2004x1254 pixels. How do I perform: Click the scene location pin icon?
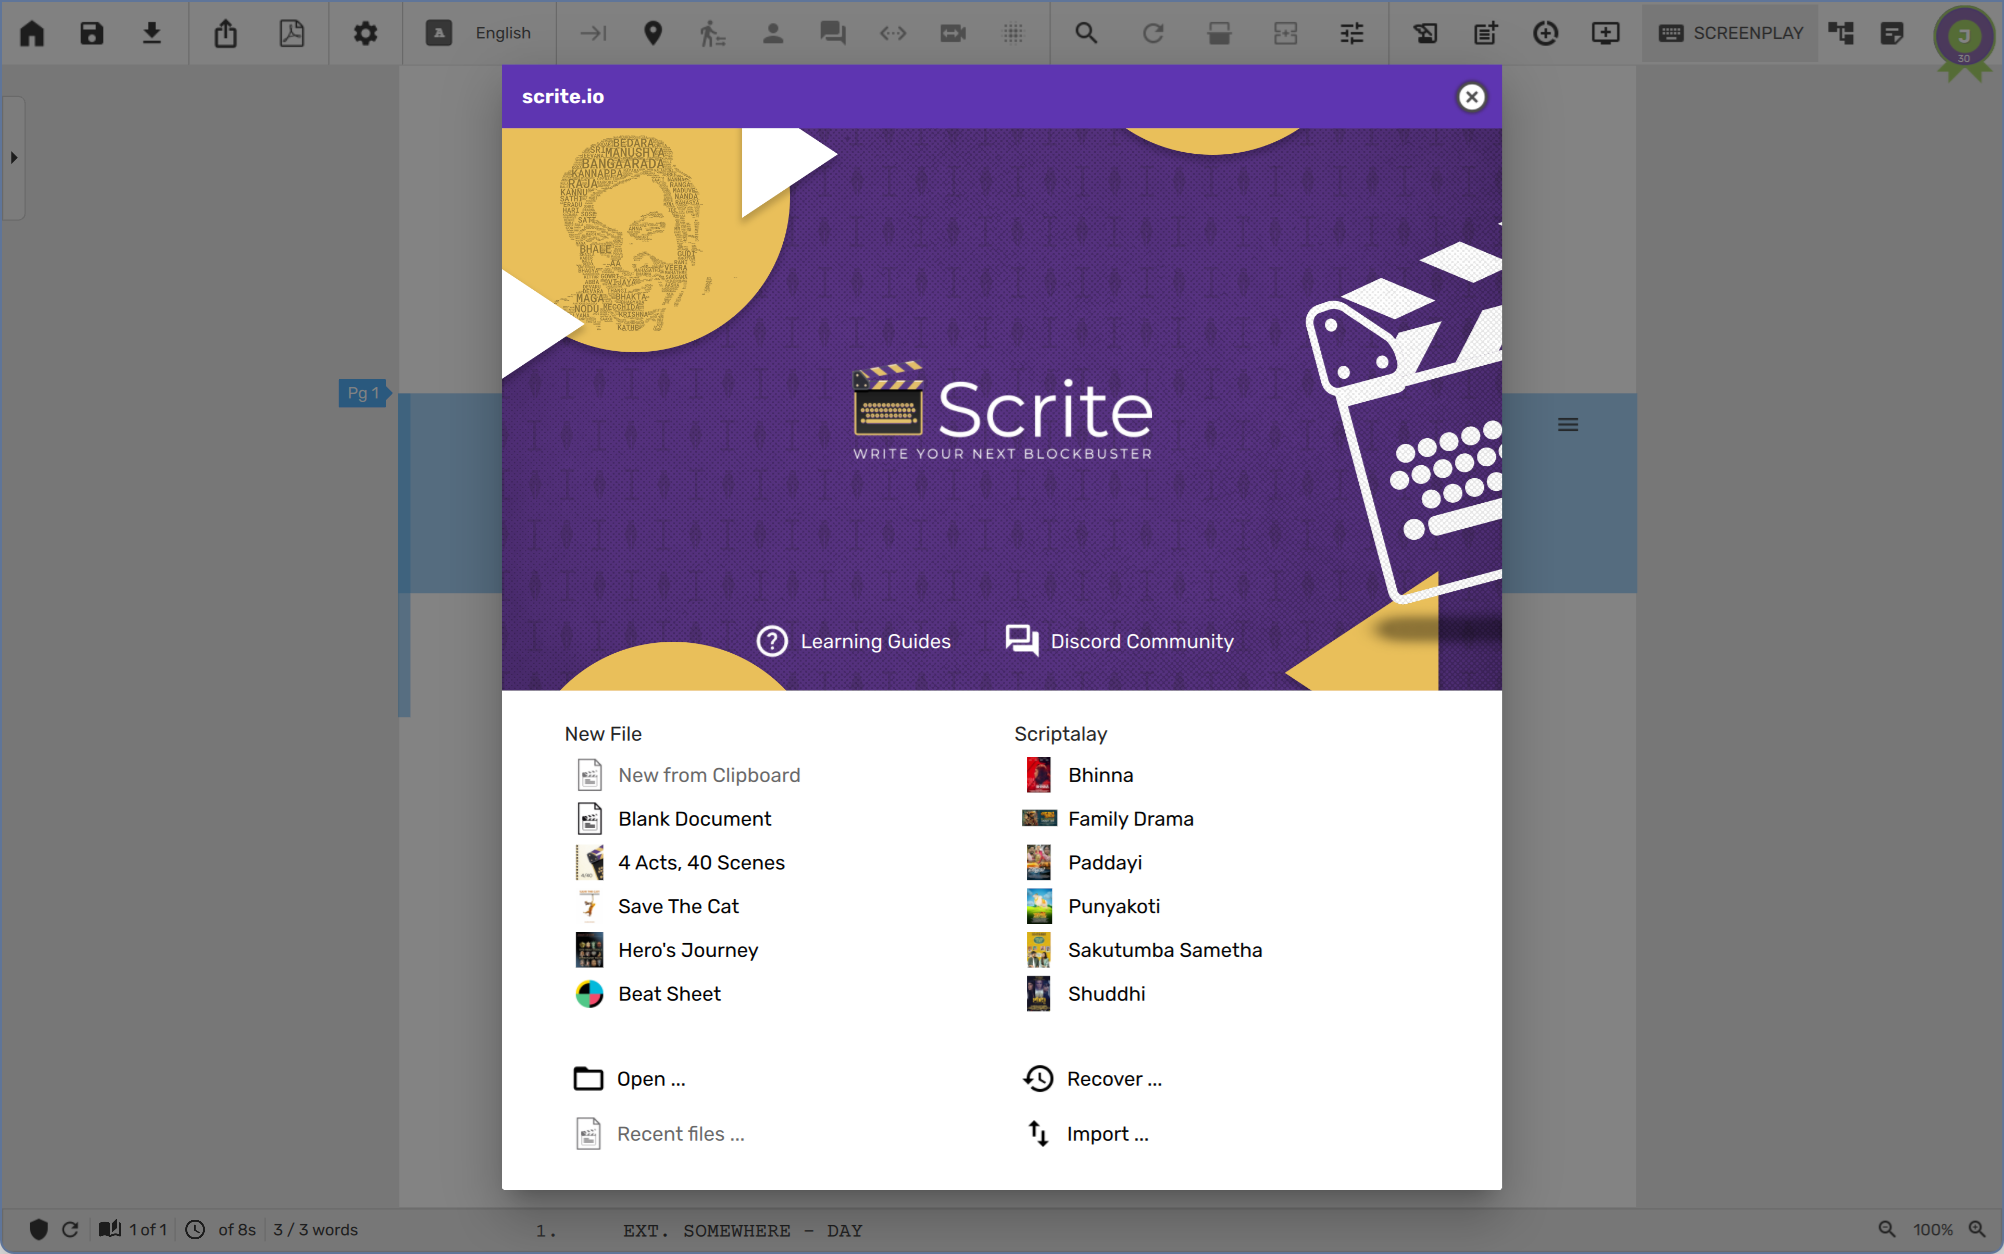pos(653,33)
